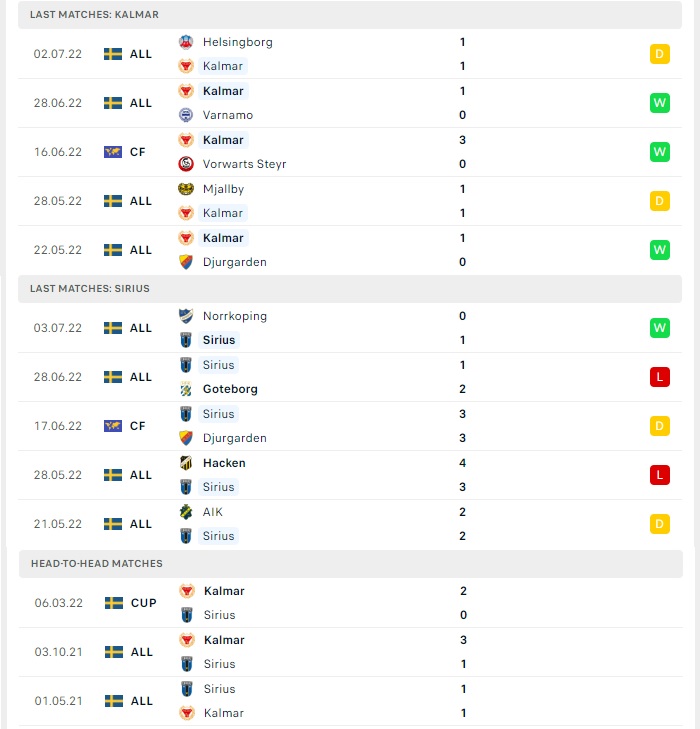
Task: Click the Djurgarden crest in the 22.05.22 match
Action: click(186, 262)
